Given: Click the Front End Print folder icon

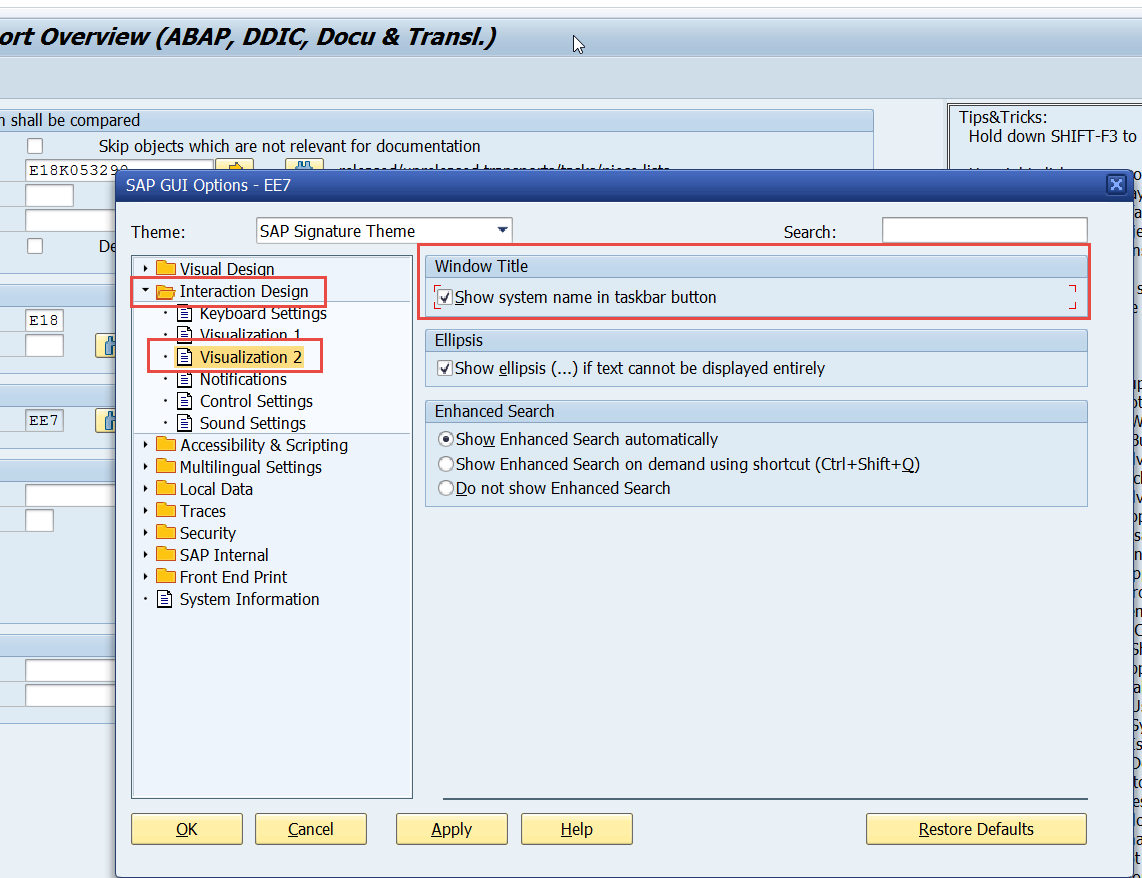Looking at the screenshot, I should (x=166, y=577).
